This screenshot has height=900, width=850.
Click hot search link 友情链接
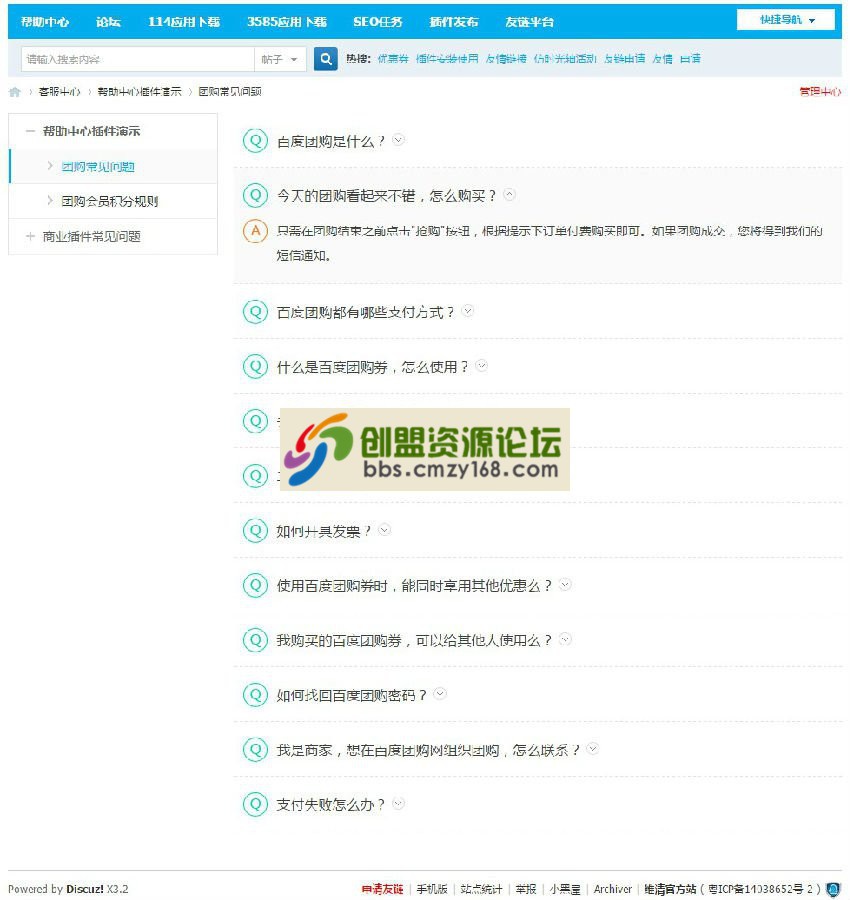[x=506, y=59]
